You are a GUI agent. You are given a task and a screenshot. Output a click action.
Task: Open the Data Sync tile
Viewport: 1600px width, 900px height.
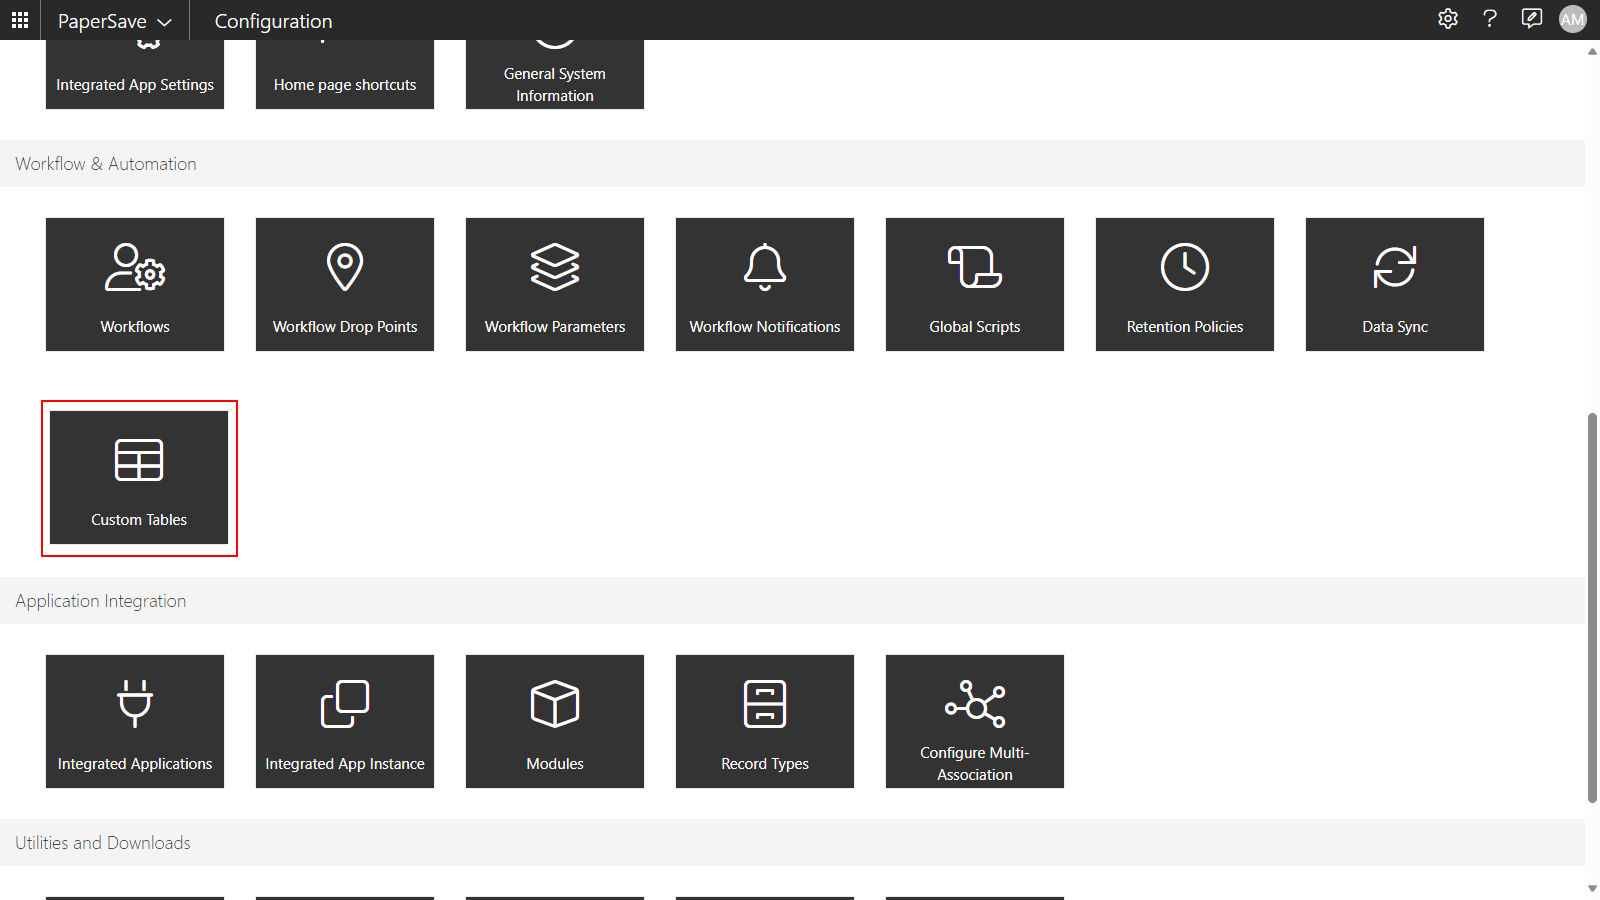tap(1395, 284)
